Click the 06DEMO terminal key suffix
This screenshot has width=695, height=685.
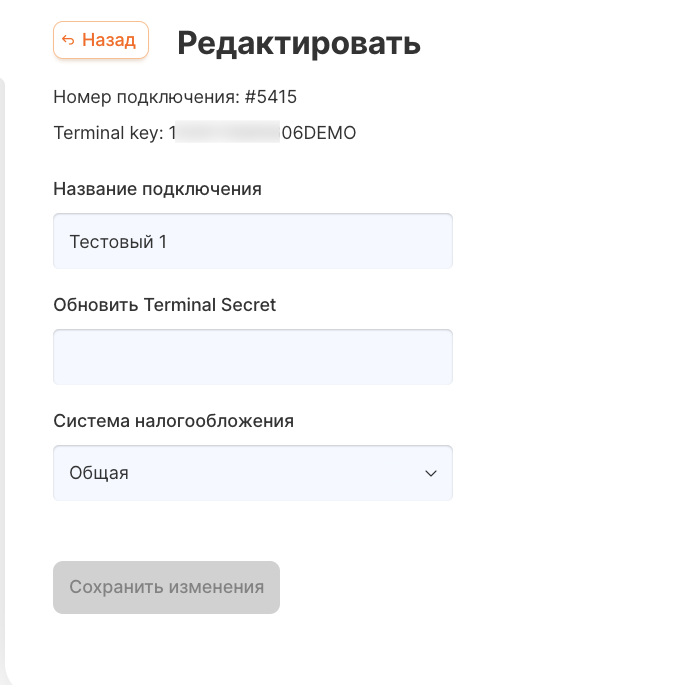[x=319, y=133]
